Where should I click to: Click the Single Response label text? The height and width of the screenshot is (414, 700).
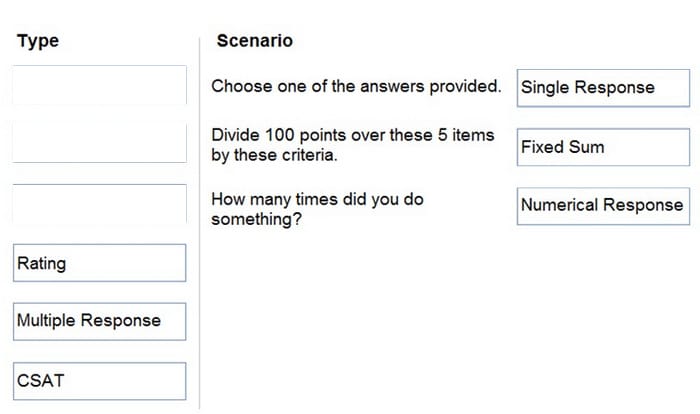click(x=588, y=88)
